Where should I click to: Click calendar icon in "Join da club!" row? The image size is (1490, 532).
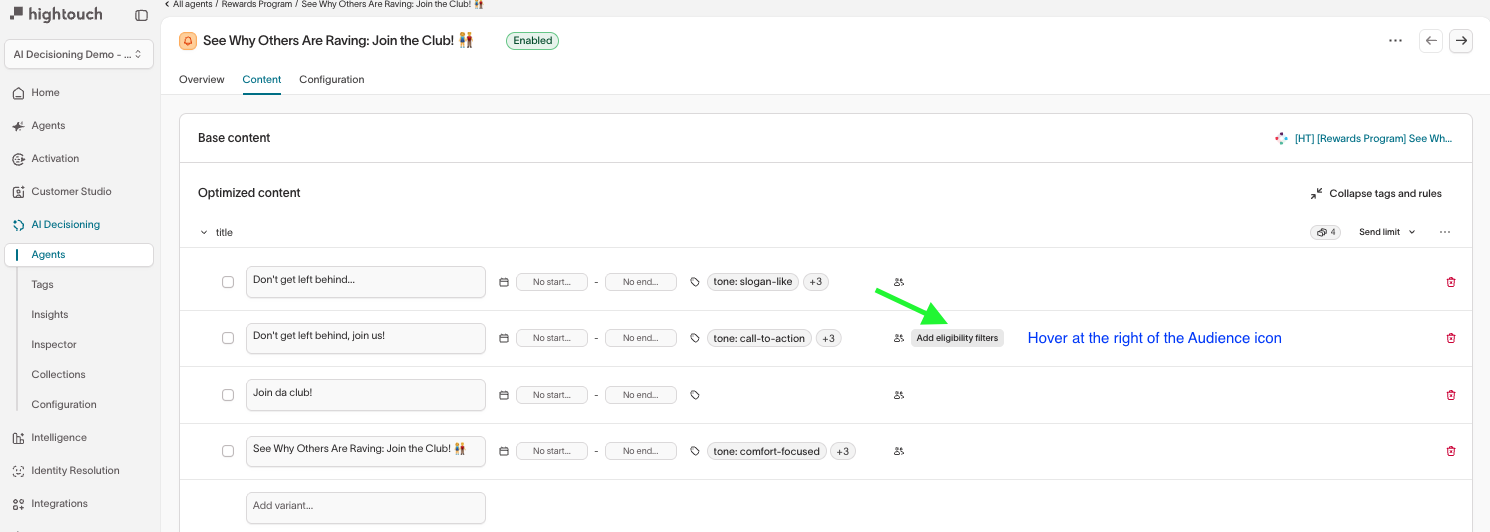pos(504,395)
